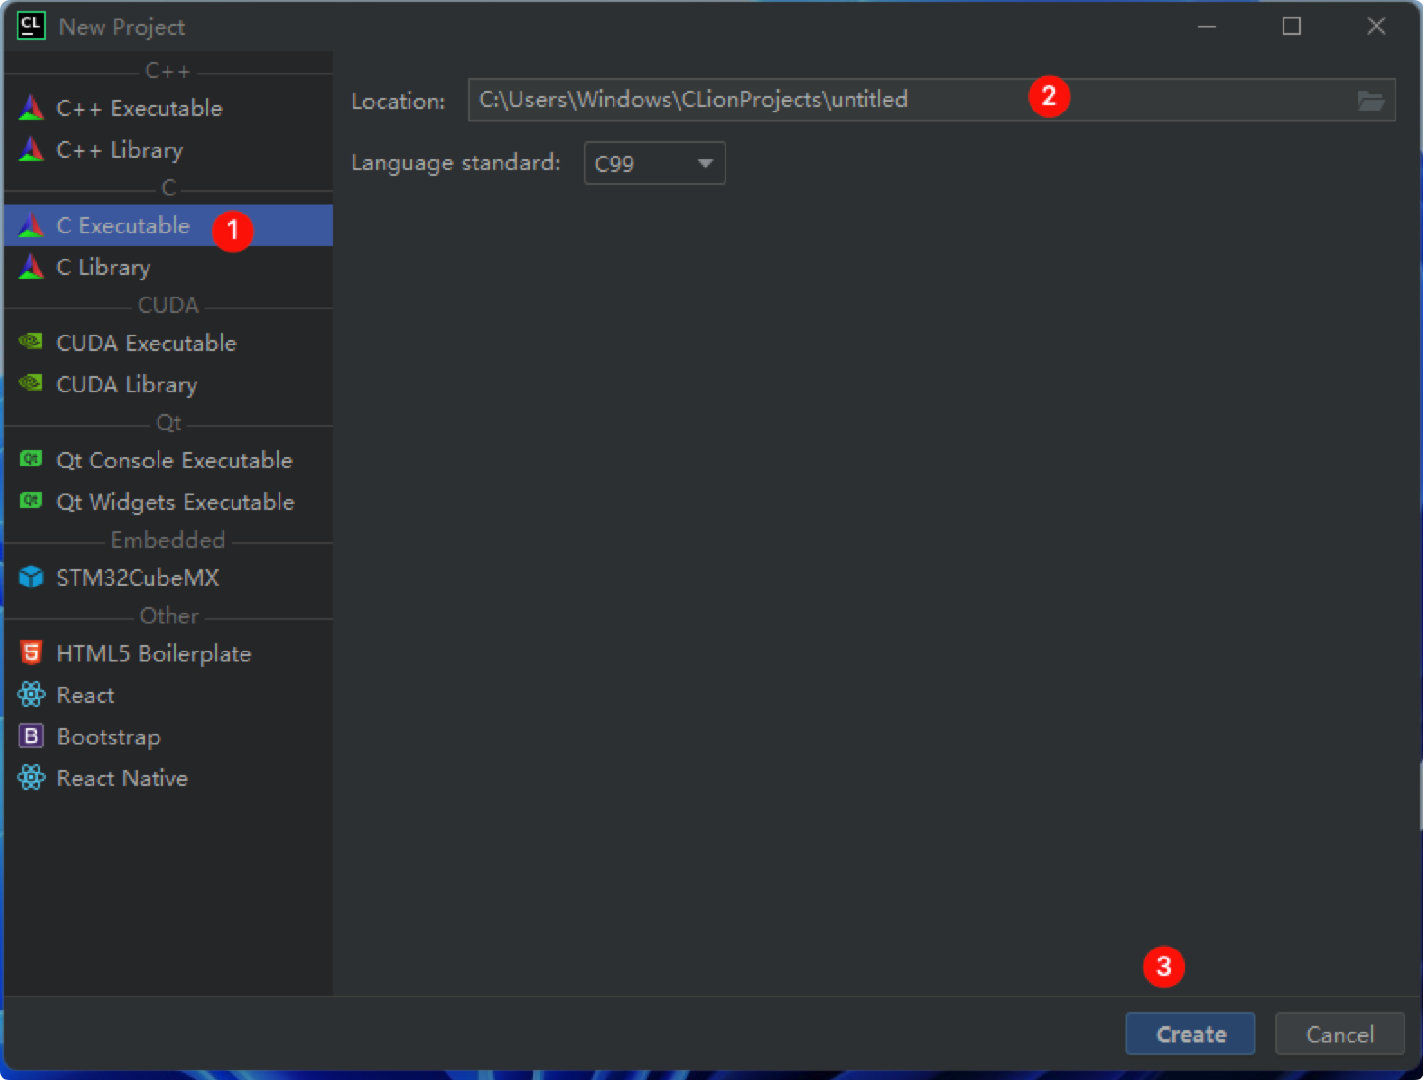Choose CUDA Library project type
This screenshot has width=1423, height=1080.
click(x=126, y=385)
